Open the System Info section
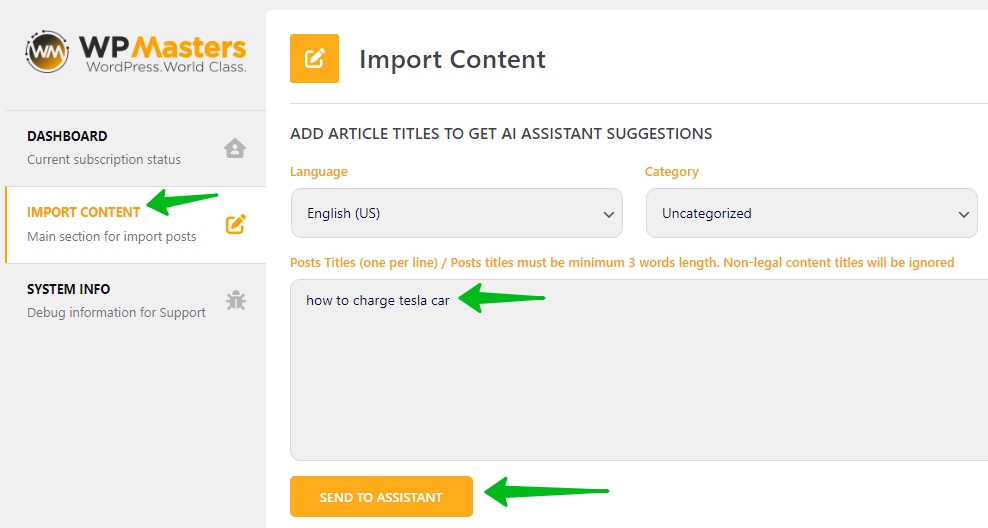Viewport: 988px width, 528px height. [x=135, y=301]
